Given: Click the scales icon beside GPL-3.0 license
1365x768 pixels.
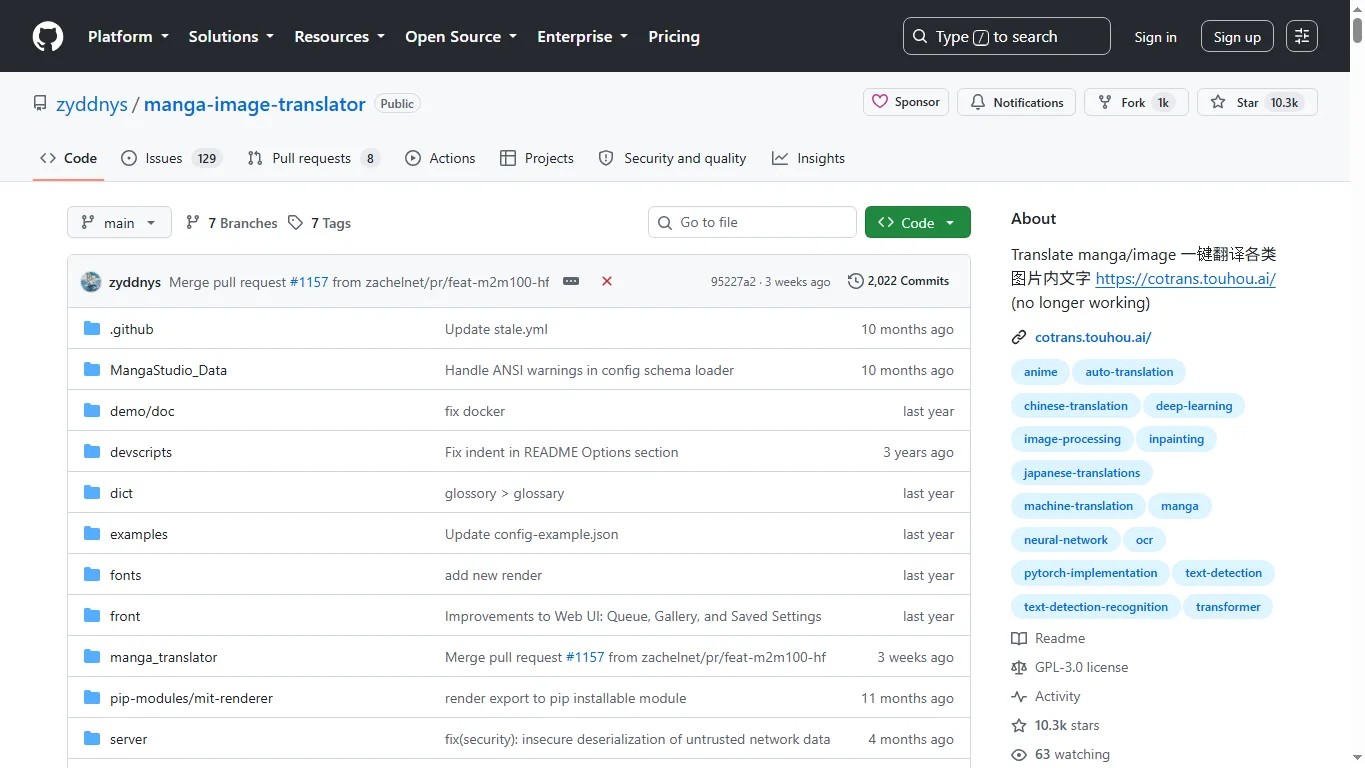Looking at the screenshot, I should point(1019,668).
